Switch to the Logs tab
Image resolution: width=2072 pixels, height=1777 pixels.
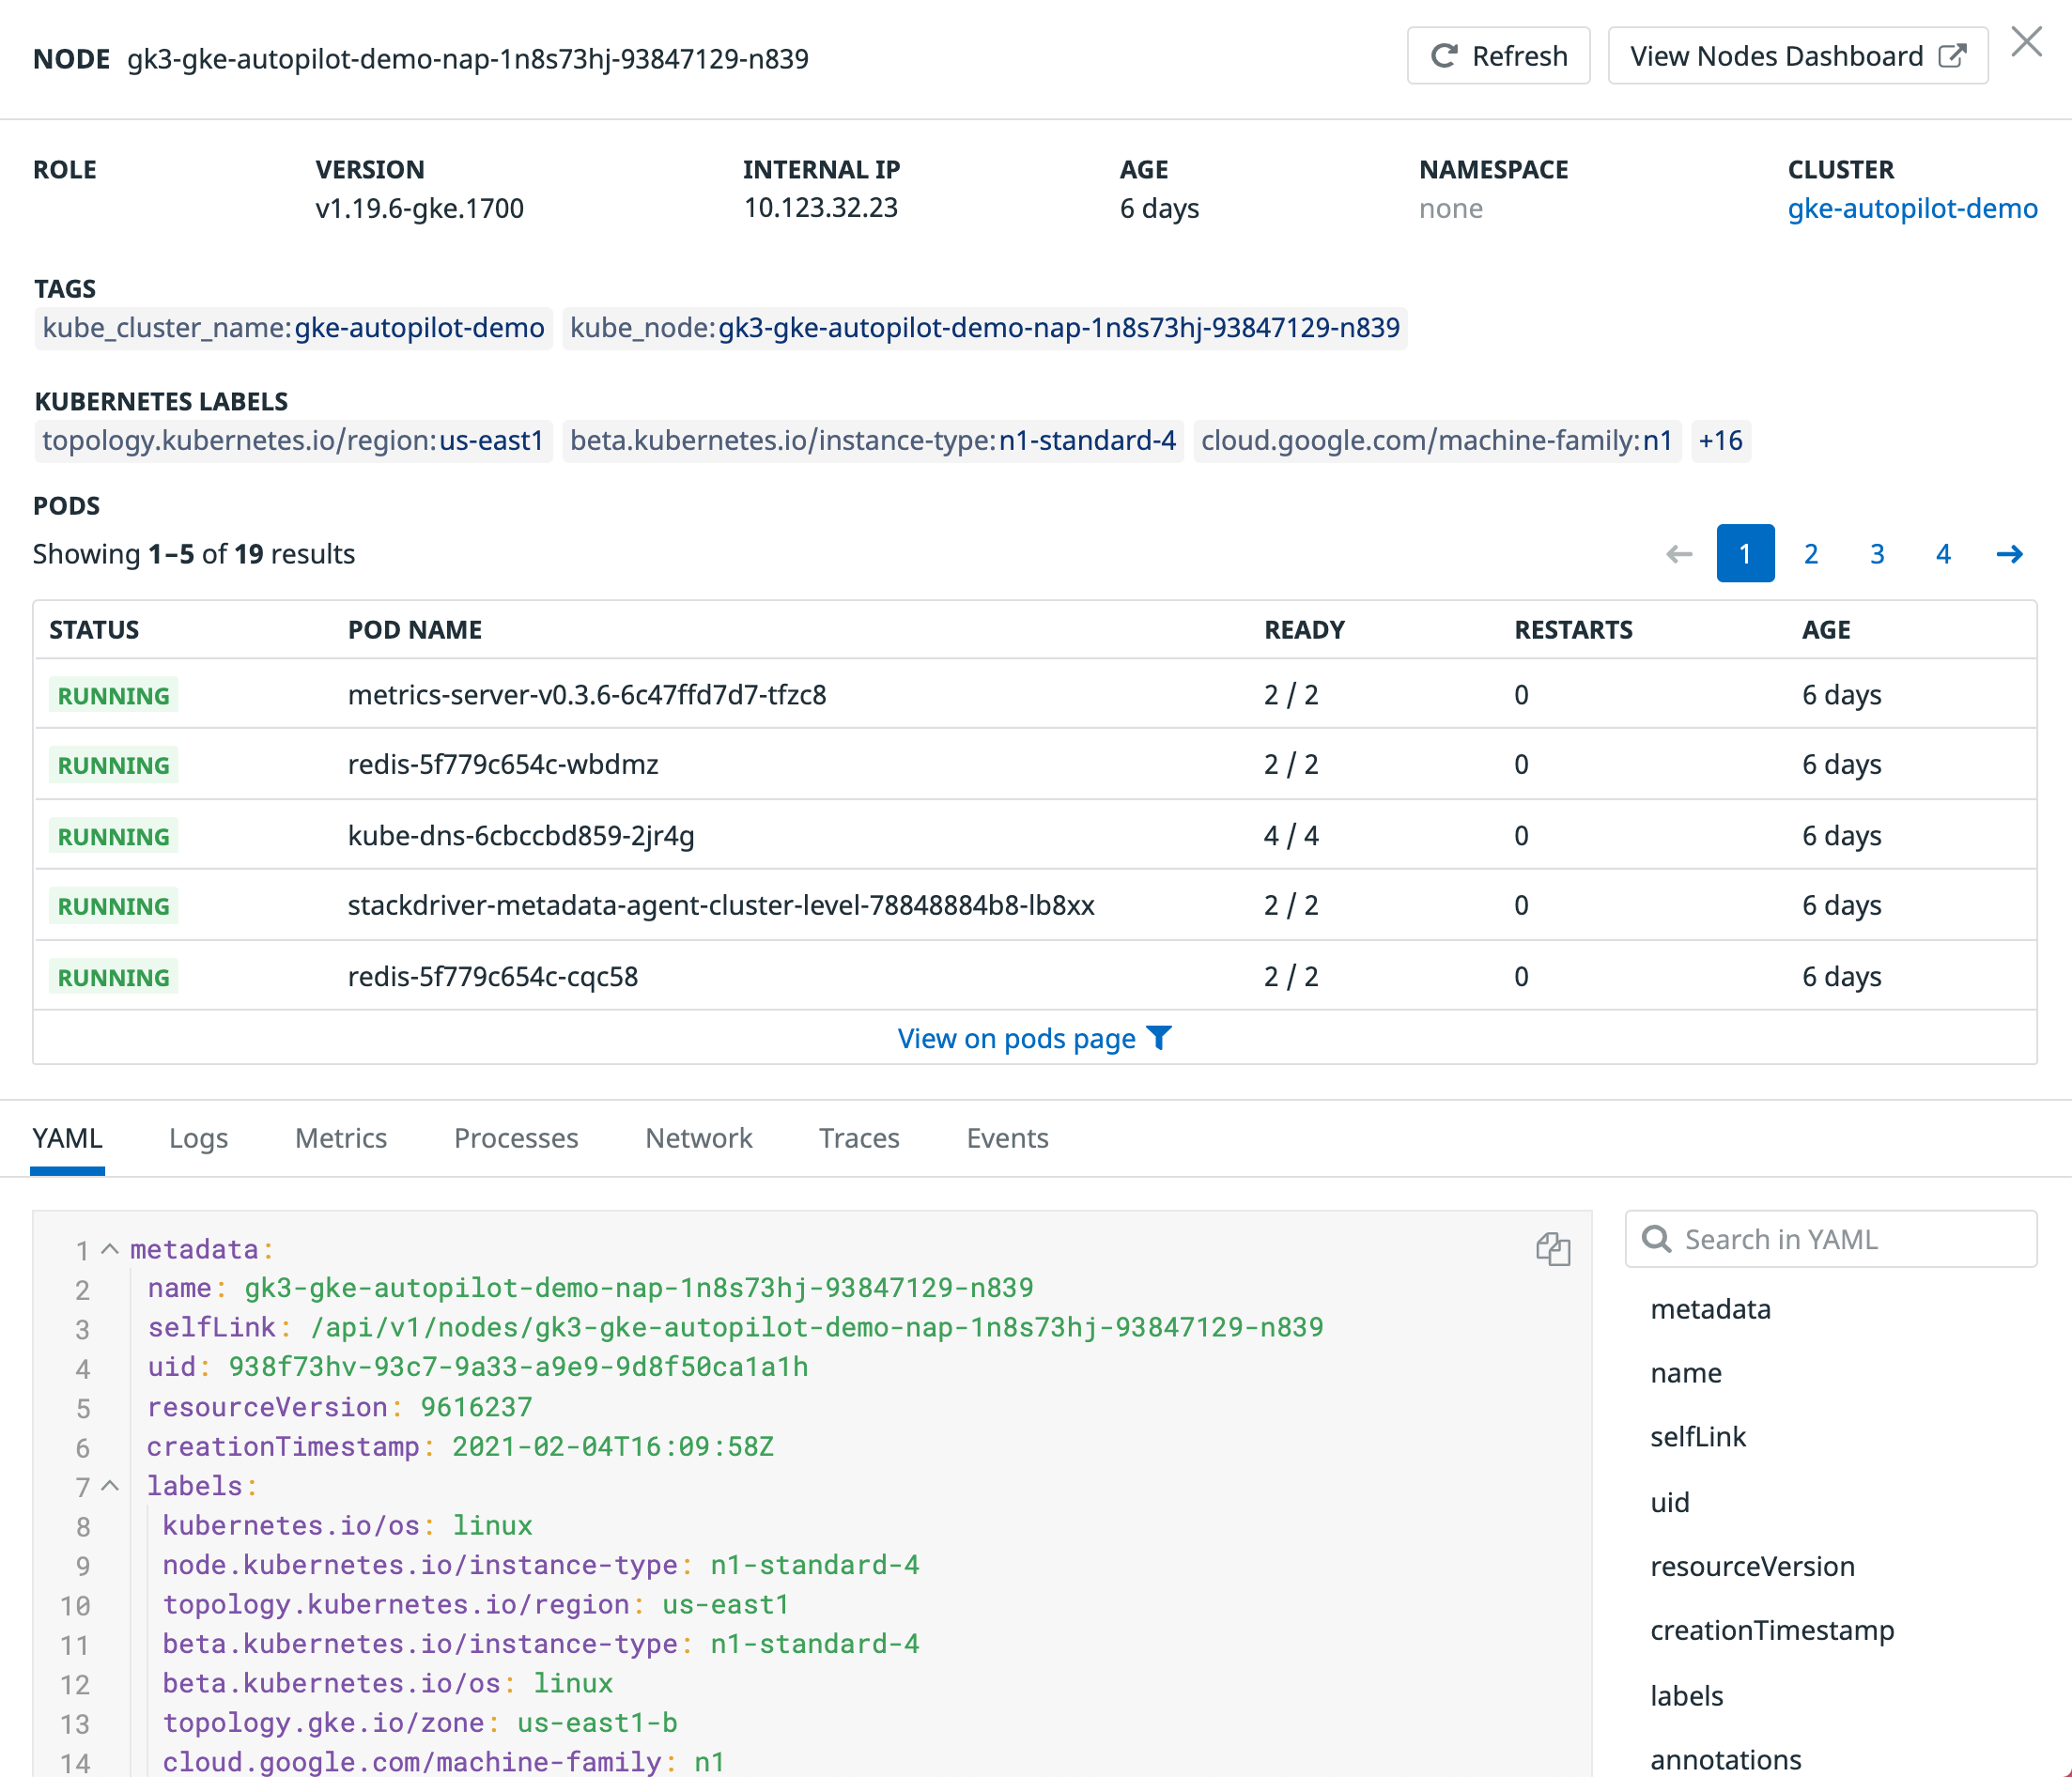tap(198, 1138)
